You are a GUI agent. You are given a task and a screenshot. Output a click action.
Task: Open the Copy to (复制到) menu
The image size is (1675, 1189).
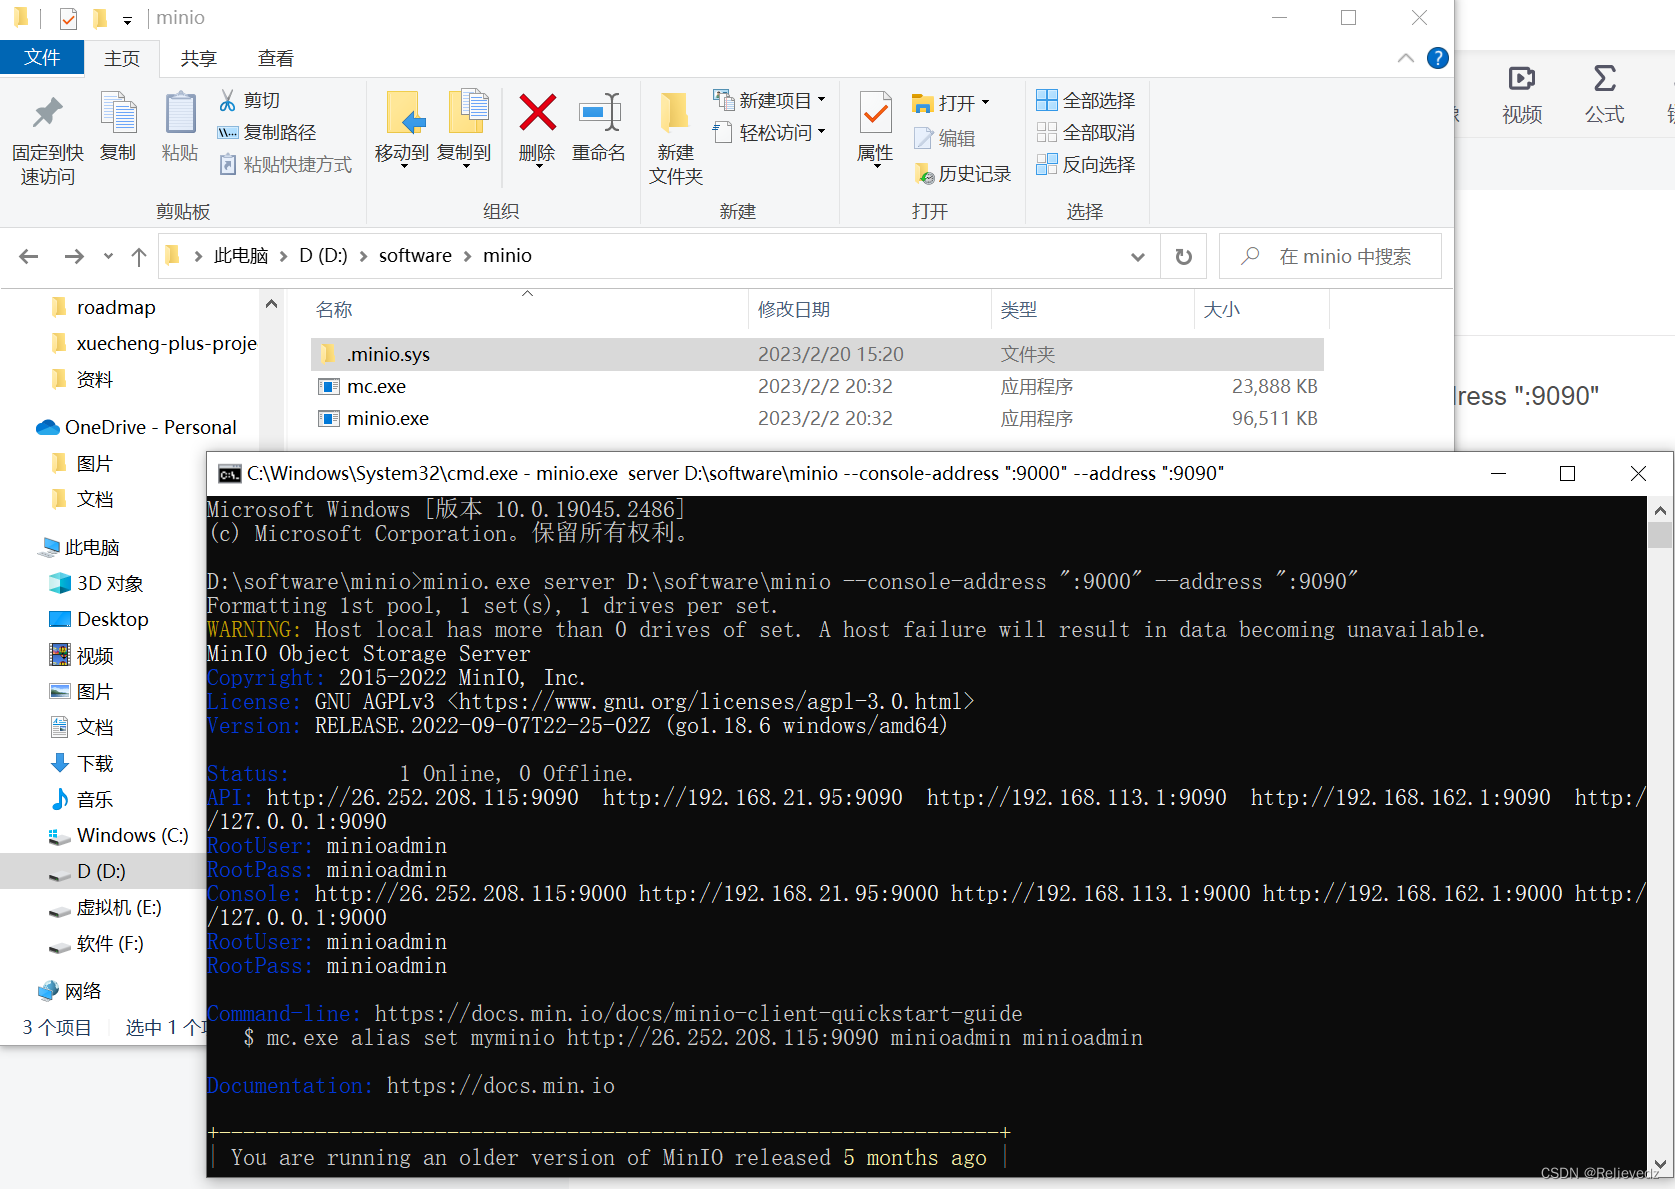[x=465, y=128]
